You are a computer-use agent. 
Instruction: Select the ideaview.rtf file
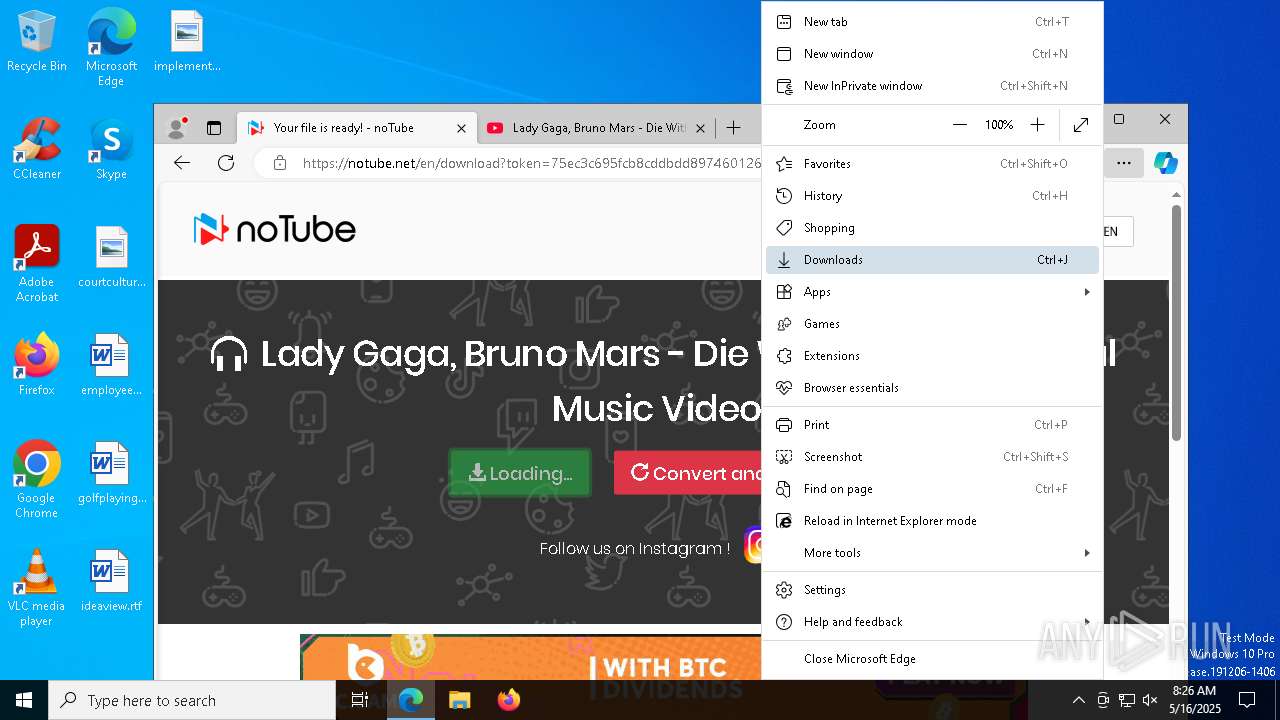click(x=111, y=582)
